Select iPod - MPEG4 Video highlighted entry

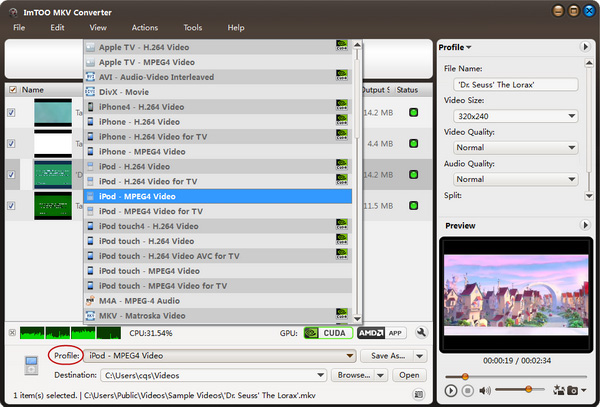point(218,196)
